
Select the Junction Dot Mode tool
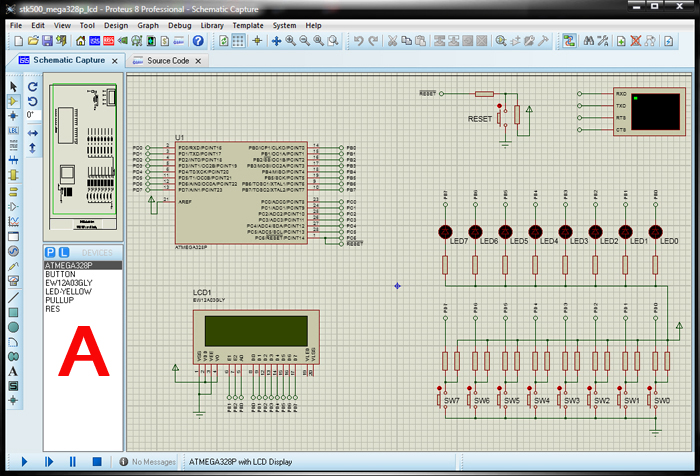tap(13, 116)
